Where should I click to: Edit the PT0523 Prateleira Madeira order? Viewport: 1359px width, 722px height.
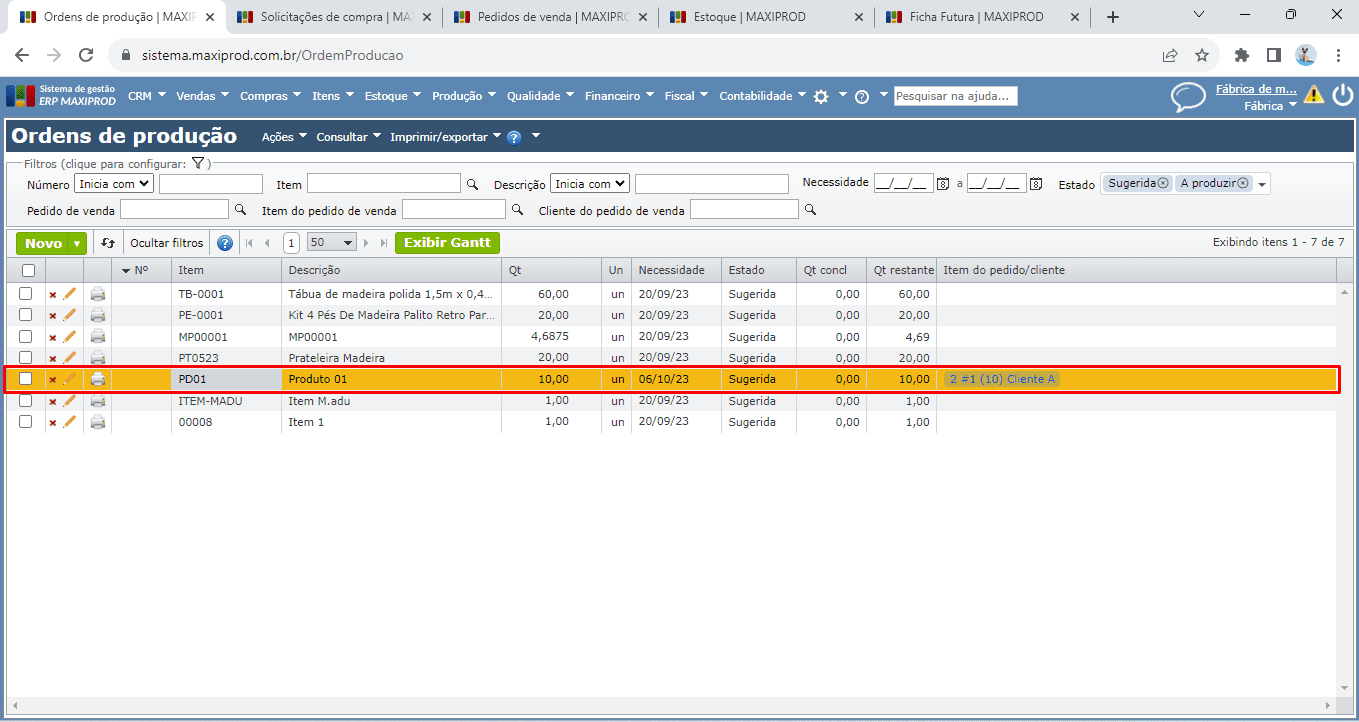(x=70, y=358)
